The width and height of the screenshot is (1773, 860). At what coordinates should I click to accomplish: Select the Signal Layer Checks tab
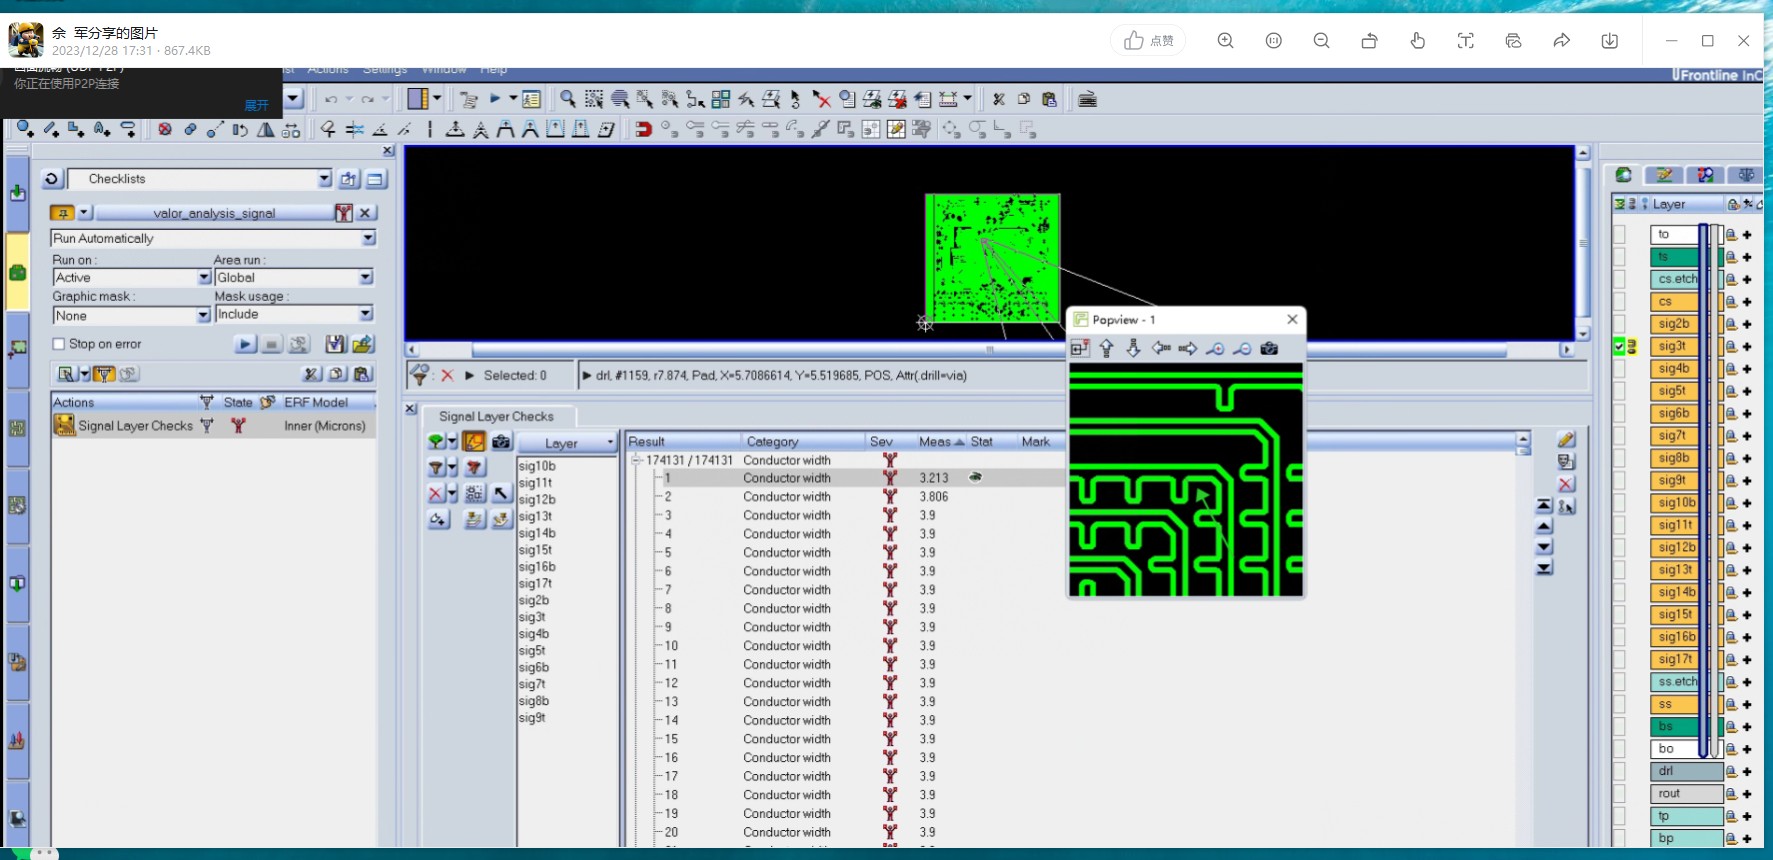(496, 416)
